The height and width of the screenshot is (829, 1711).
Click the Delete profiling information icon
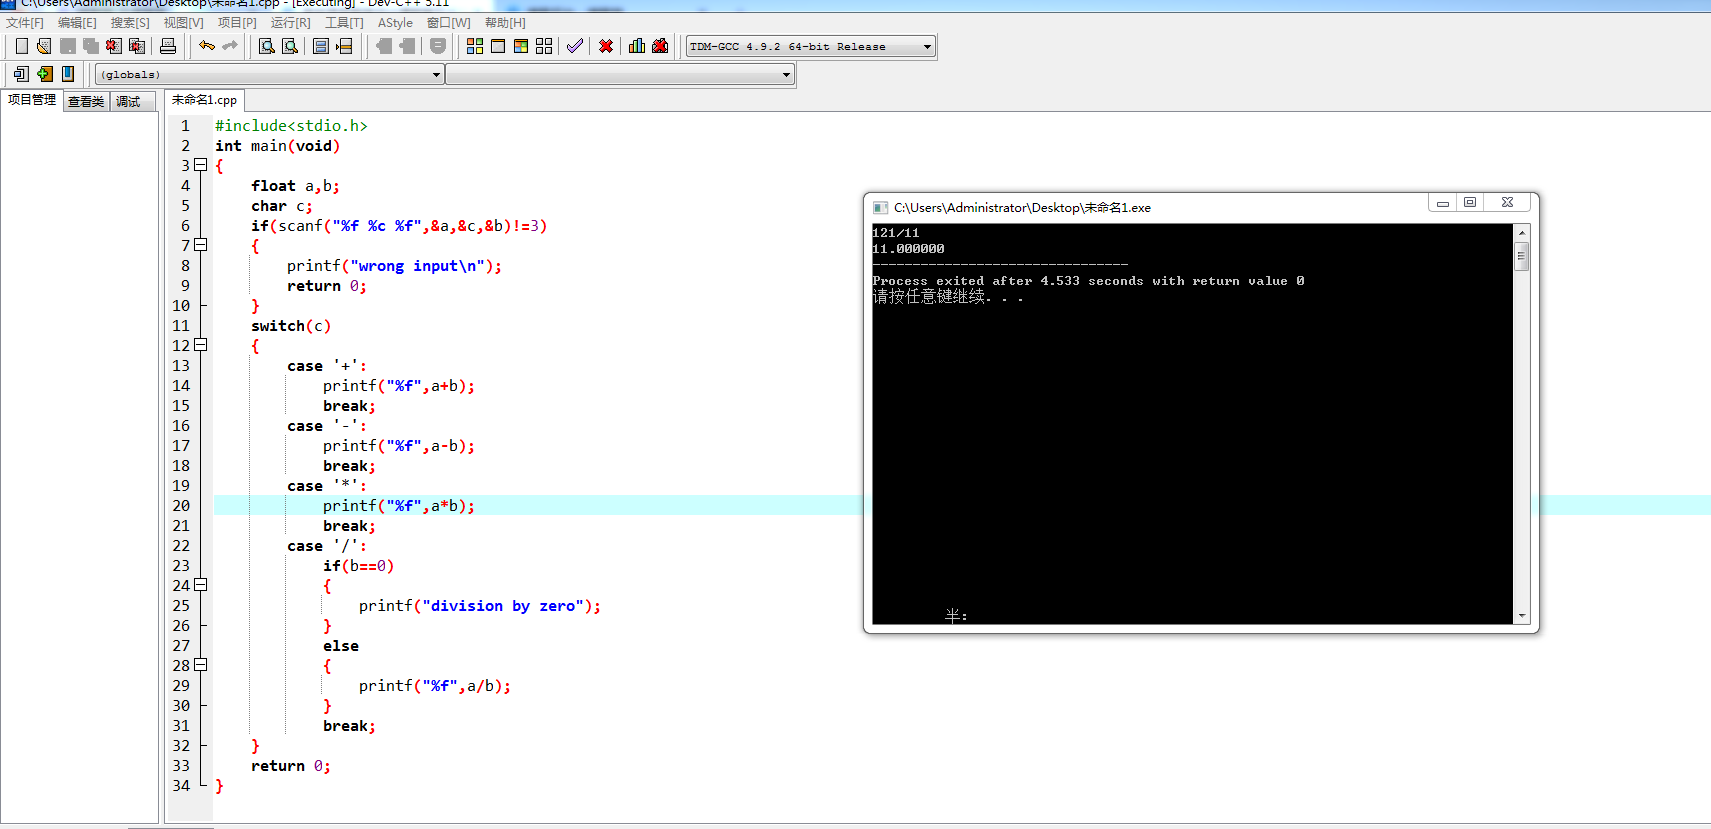[660, 46]
